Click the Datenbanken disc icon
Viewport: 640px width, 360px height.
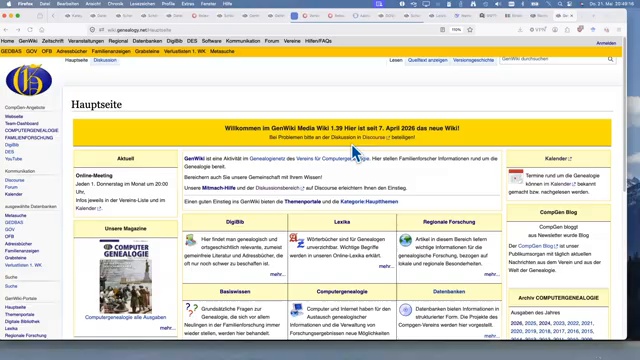click(x=405, y=310)
